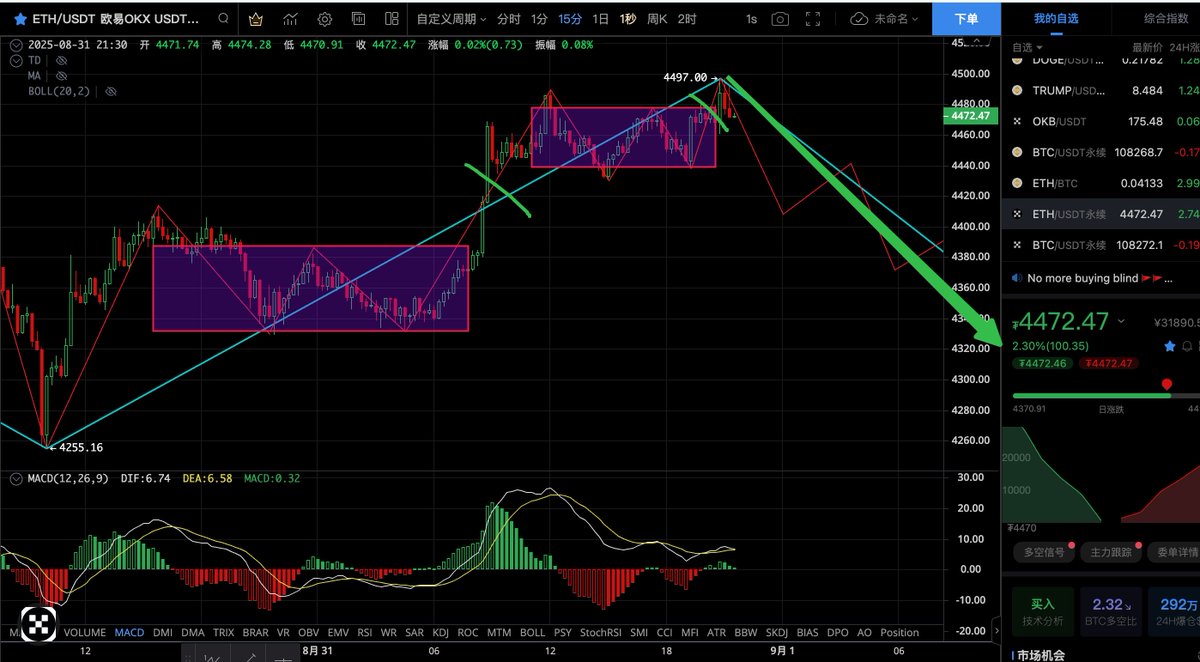This screenshot has height=662, width=1200.
Task: Collapse the indicator legend arrow near date
Action: (18, 45)
